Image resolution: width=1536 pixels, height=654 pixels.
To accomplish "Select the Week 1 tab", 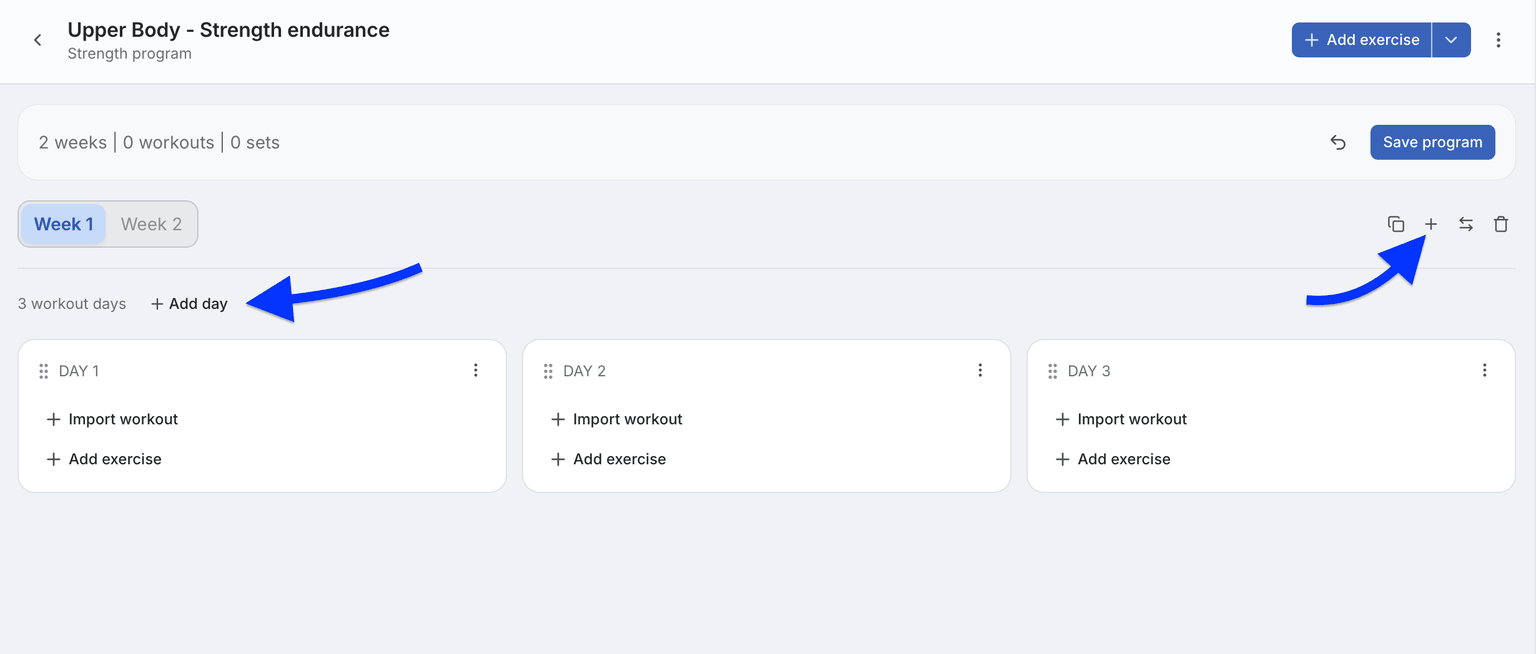I will coord(64,224).
